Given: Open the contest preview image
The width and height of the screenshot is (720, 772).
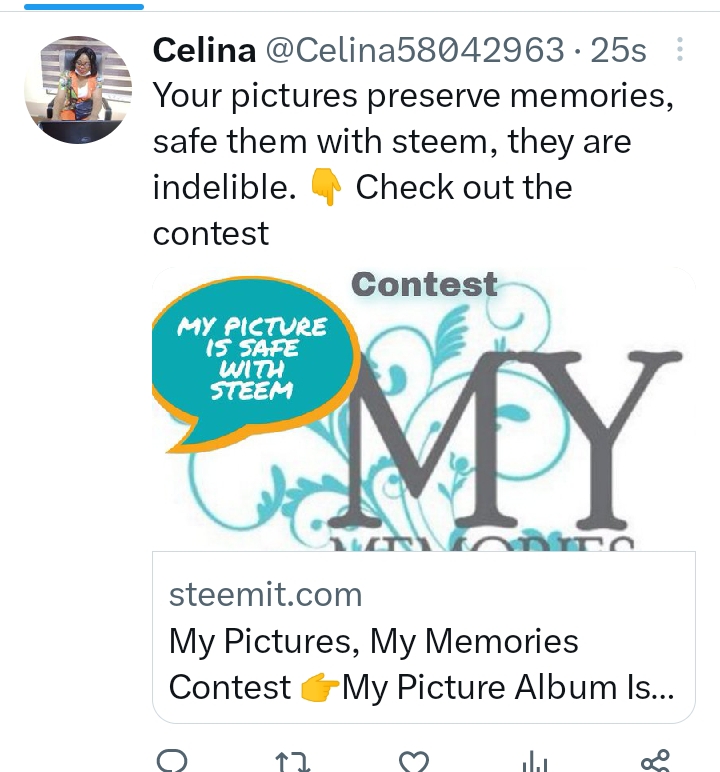Looking at the screenshot, I should tap(424, 409).
